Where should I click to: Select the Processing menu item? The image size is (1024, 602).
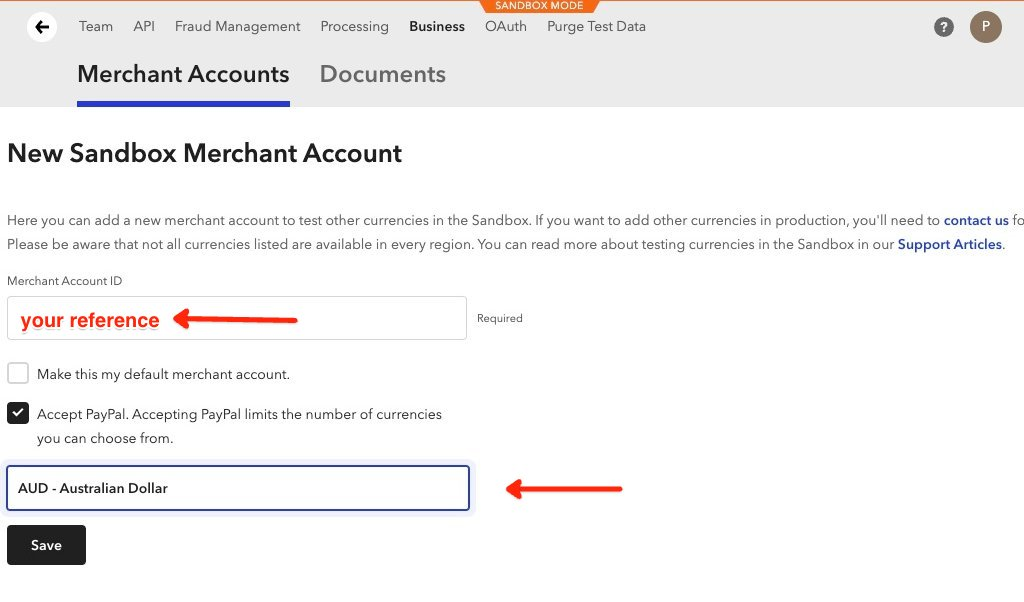(355, 27)
